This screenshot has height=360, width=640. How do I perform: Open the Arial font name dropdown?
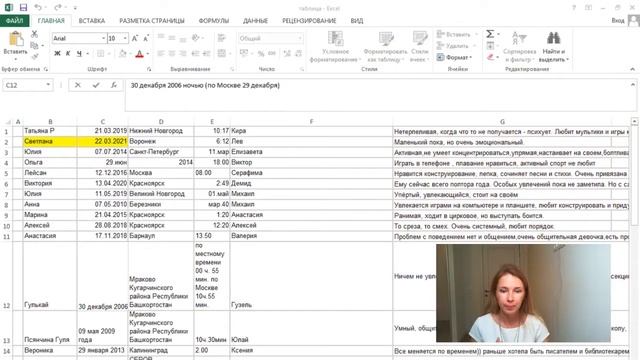click(103, 38)
